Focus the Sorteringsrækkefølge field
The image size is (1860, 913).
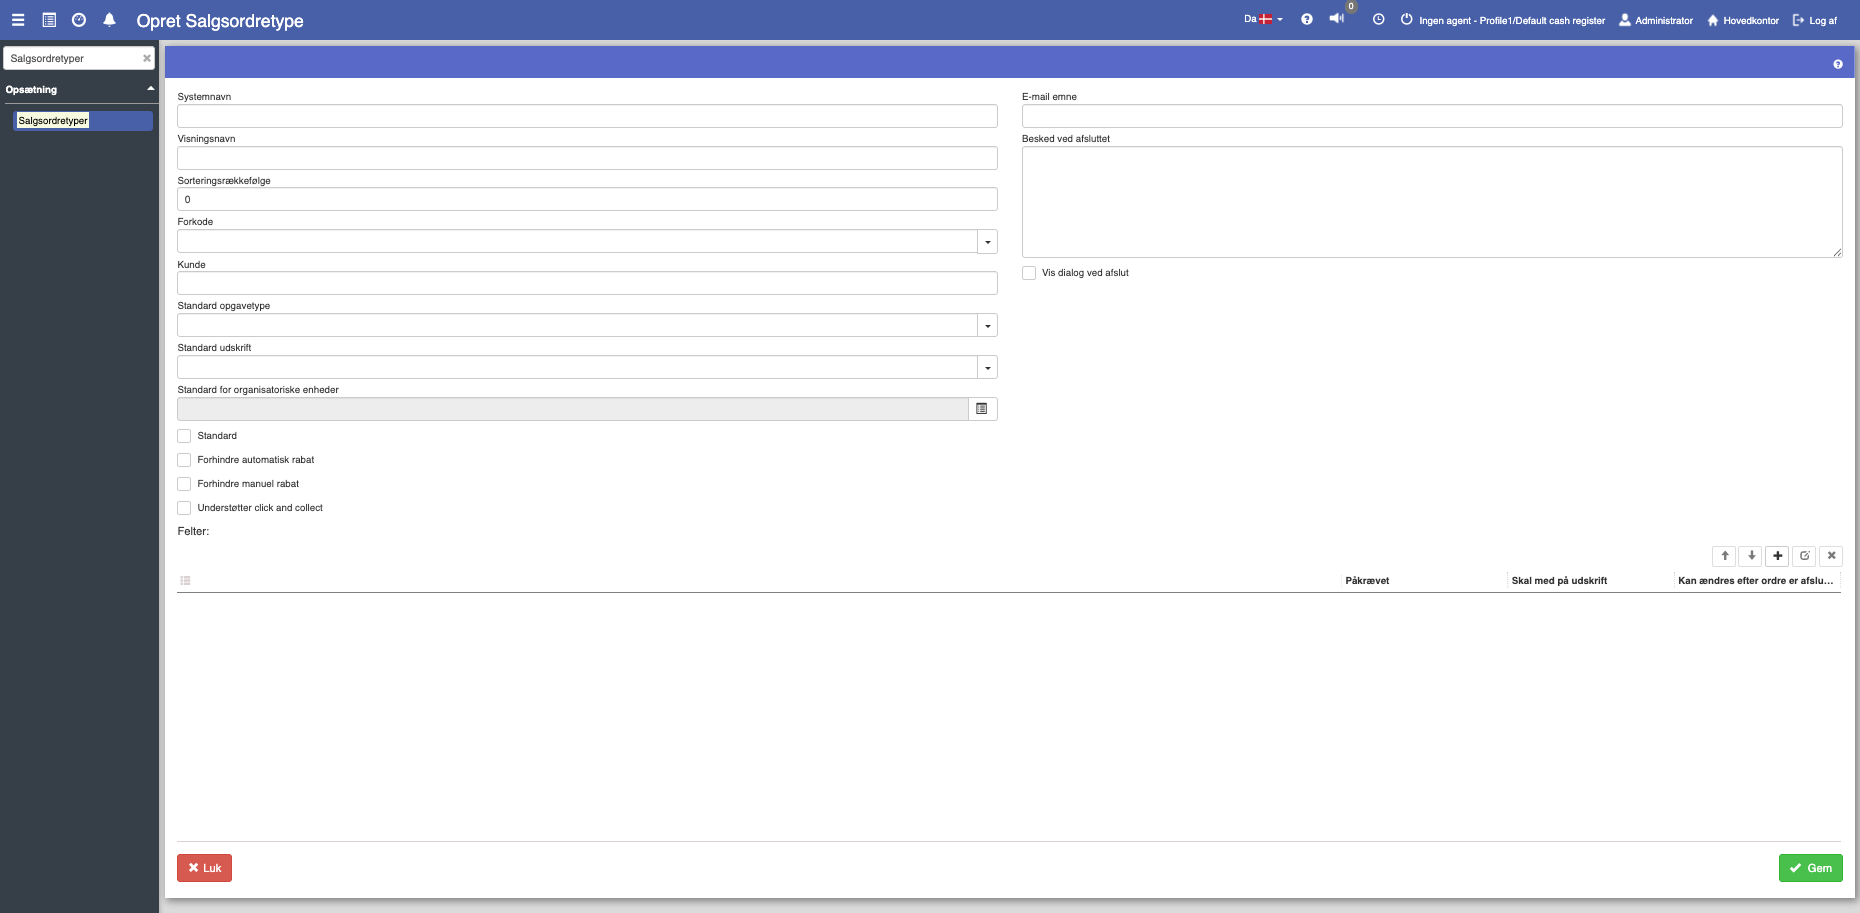point(587,200)
